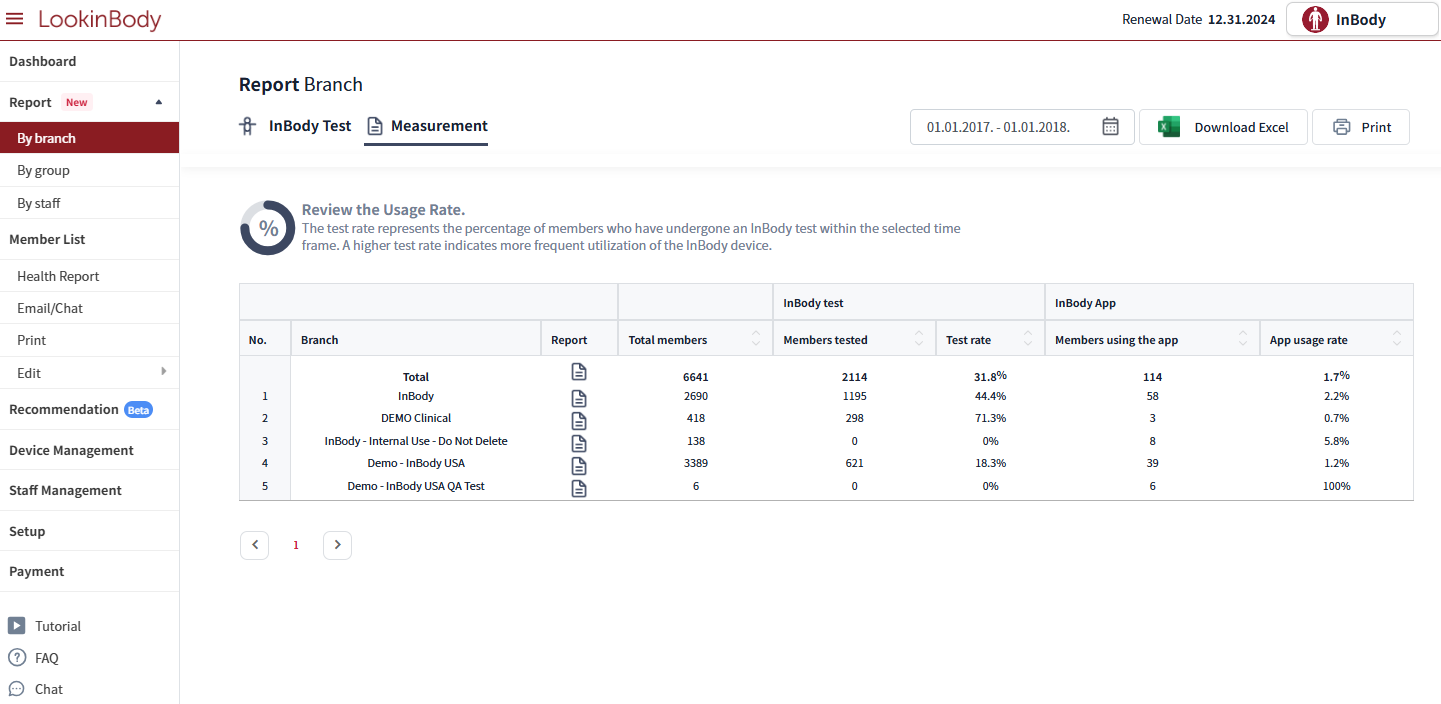
Task: Go to the previous page arrow
Action: coord(255,545)
